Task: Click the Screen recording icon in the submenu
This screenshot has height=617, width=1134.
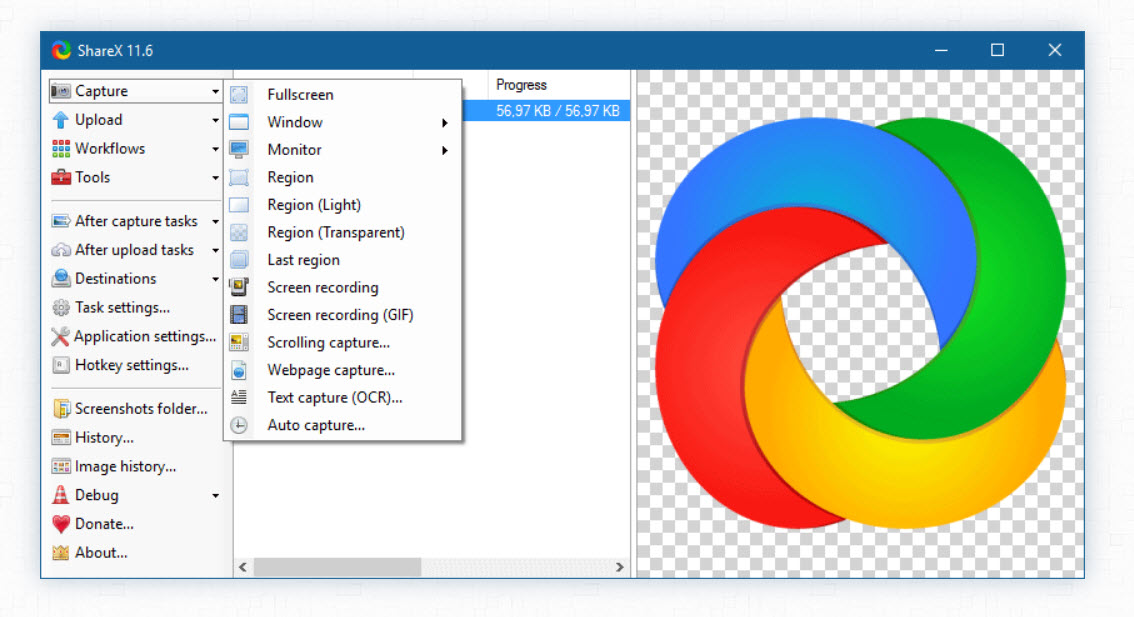Action: coord(239,287)
